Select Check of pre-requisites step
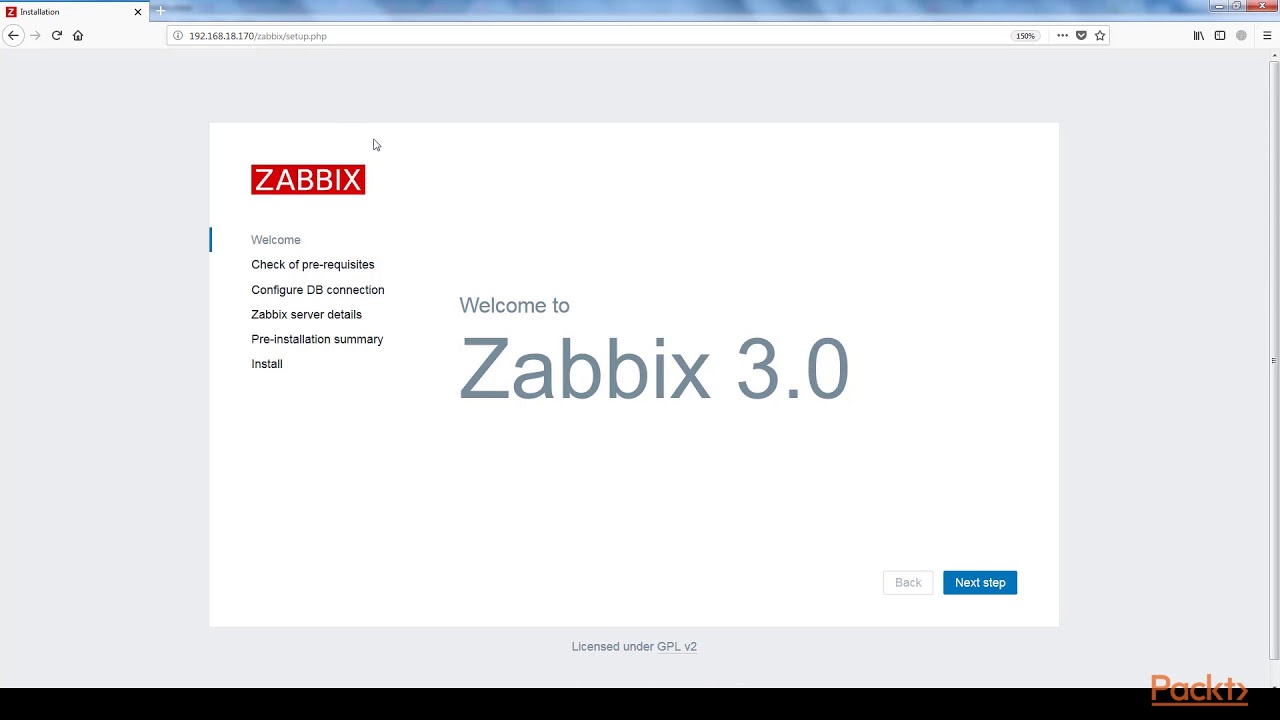Image resolution: width=1280 pixels, height=720 pixels. (313, 265)
